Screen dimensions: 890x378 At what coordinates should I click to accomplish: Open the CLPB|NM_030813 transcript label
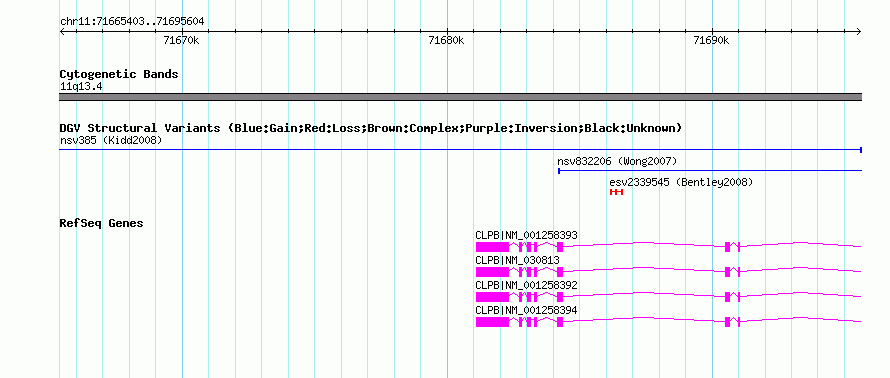[x=517, y=260]
